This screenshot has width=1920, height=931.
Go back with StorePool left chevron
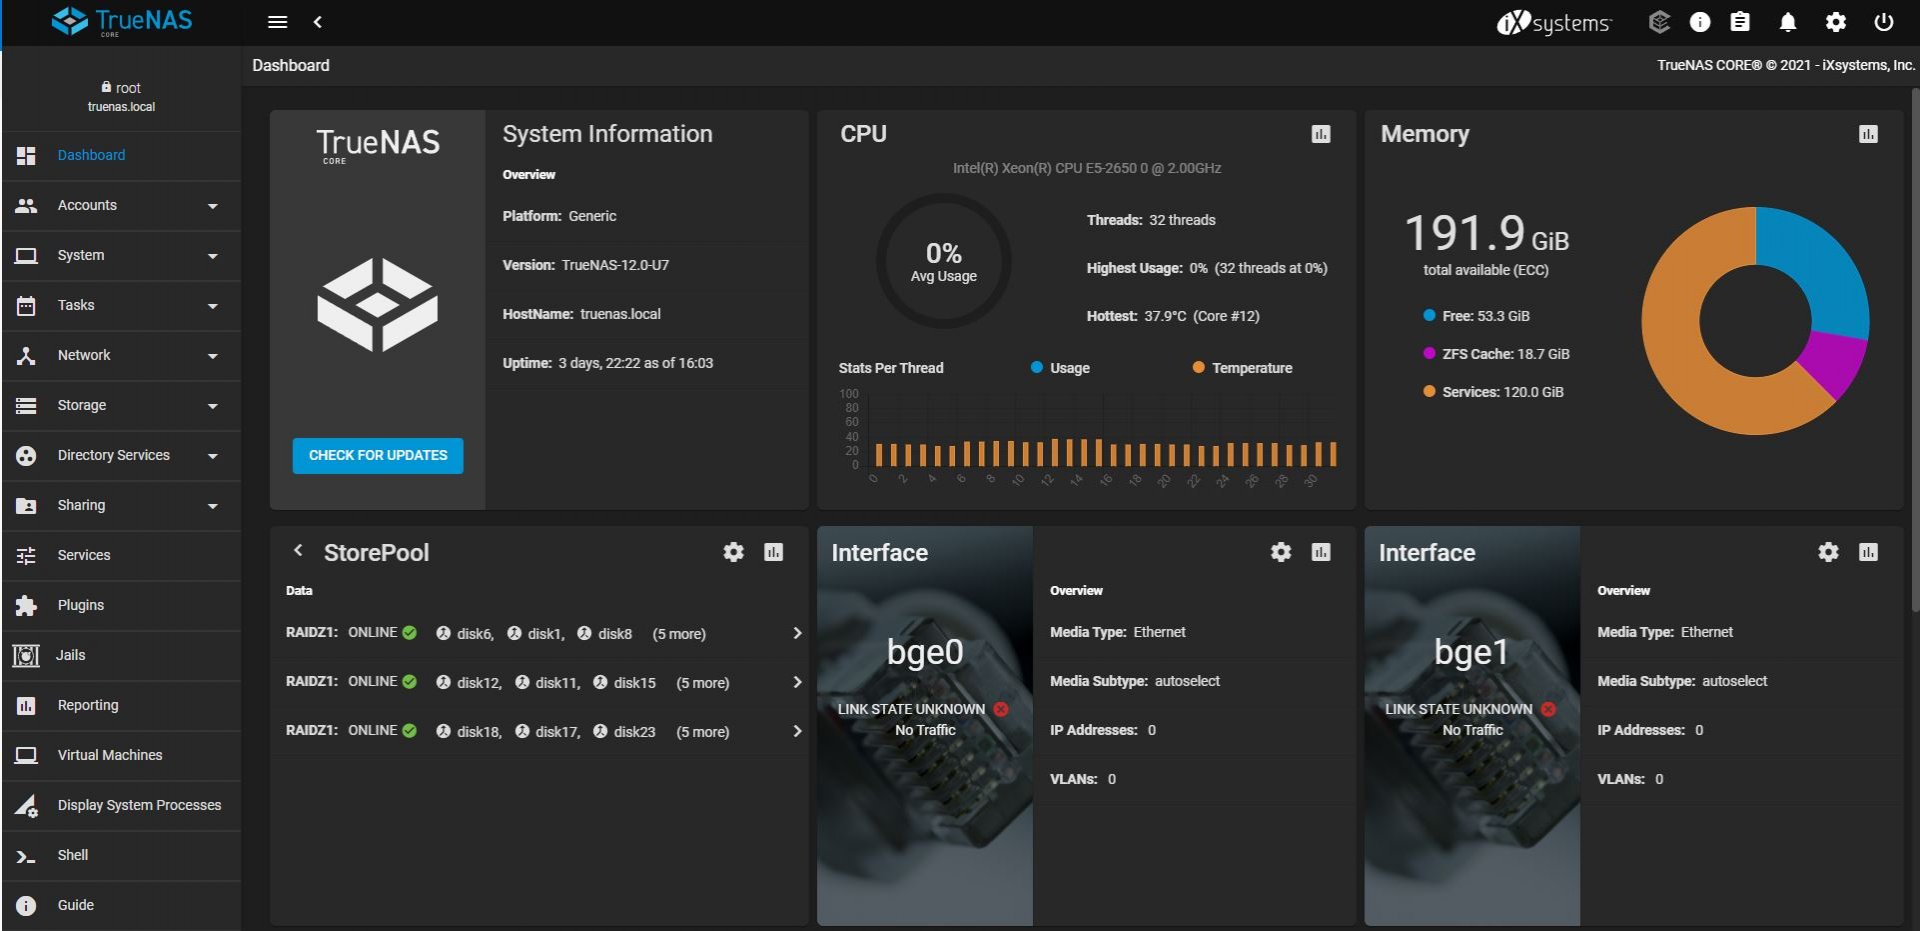click(x=297, y=550)
